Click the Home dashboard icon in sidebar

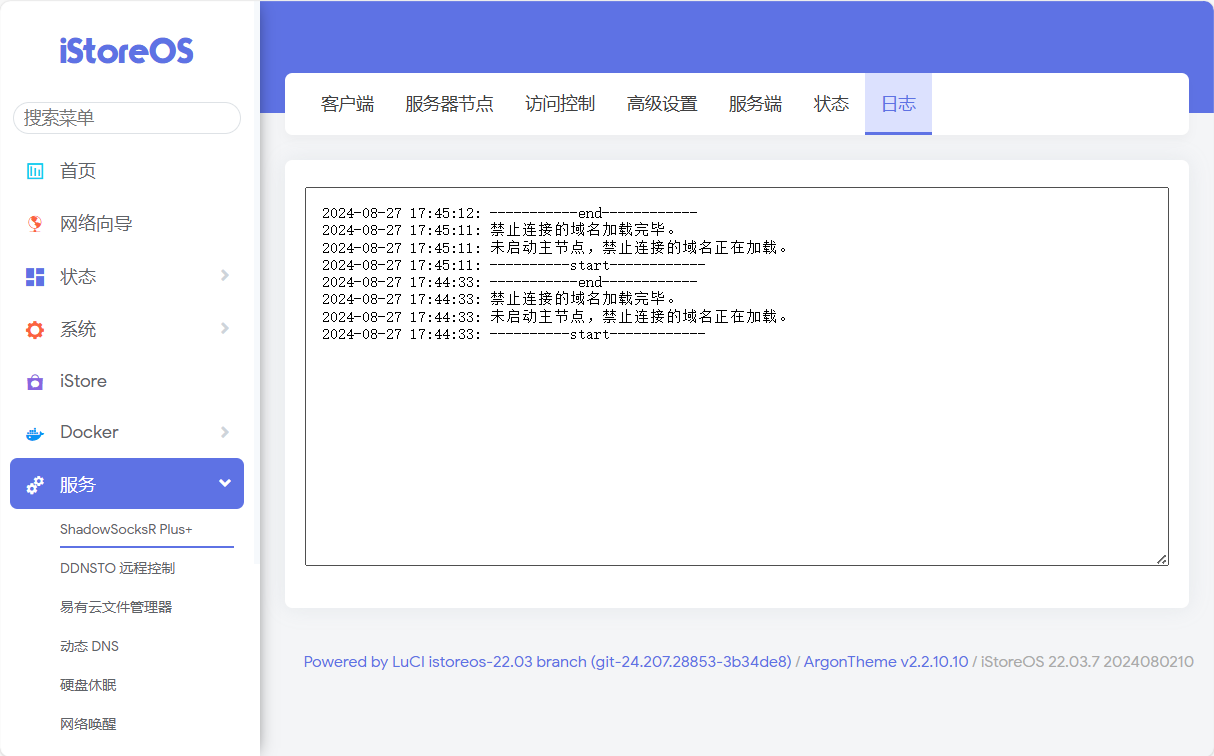tap(35, 171)
